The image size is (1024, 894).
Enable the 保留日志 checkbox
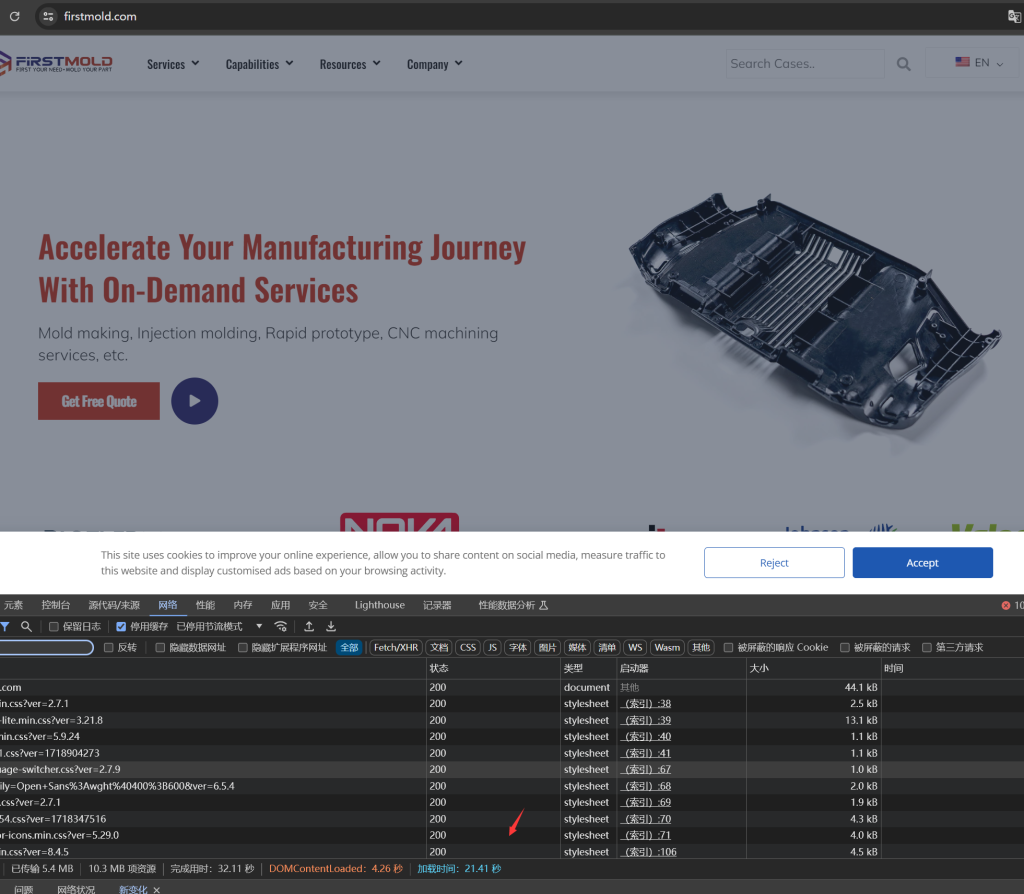pos(55,627)
